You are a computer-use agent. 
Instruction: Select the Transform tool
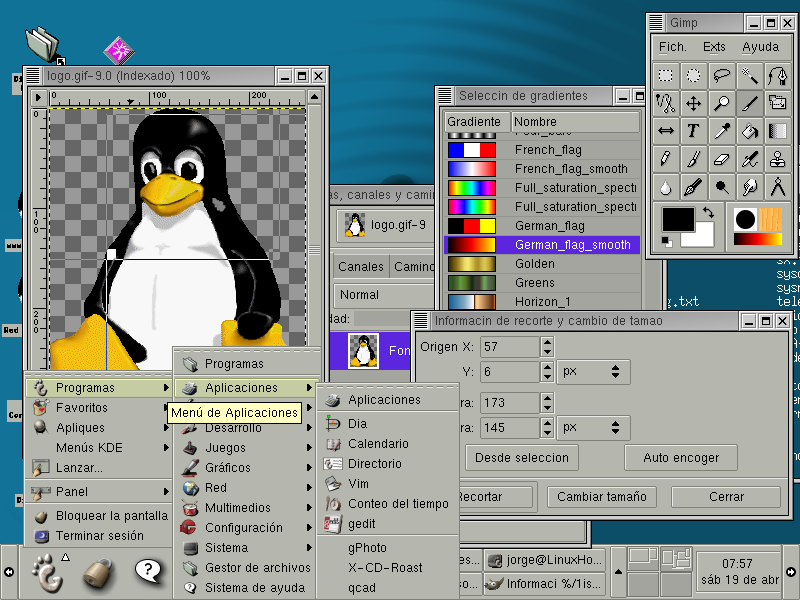(x=778, y=104)
